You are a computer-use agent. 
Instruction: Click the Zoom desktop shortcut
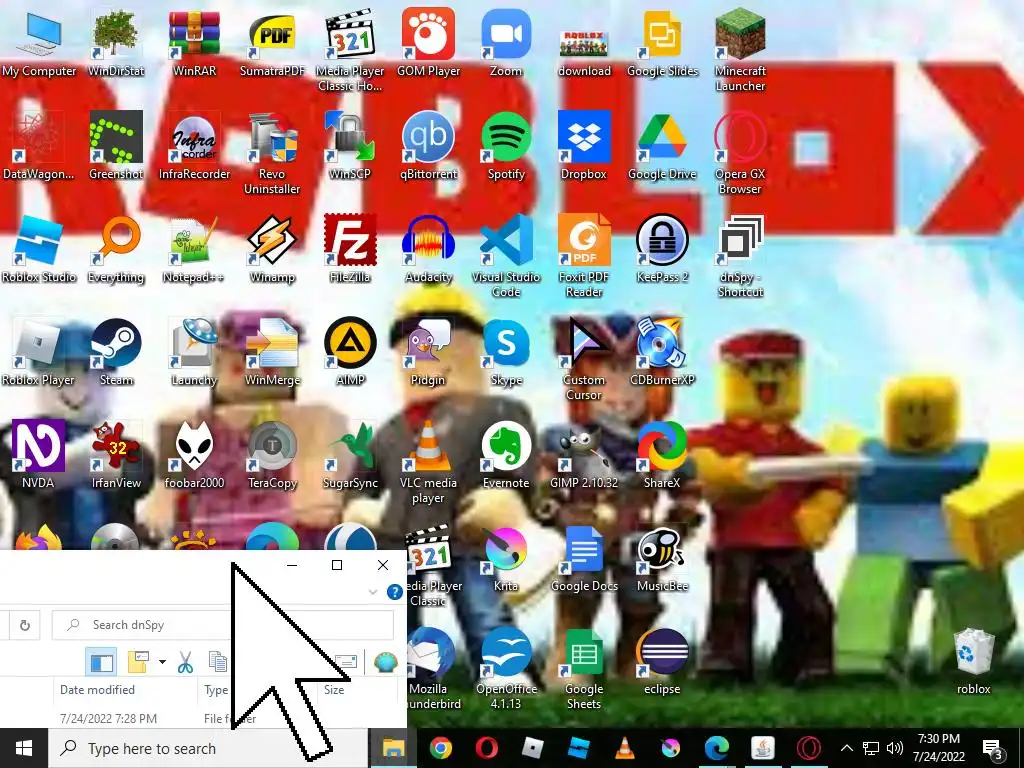point(506,43)
